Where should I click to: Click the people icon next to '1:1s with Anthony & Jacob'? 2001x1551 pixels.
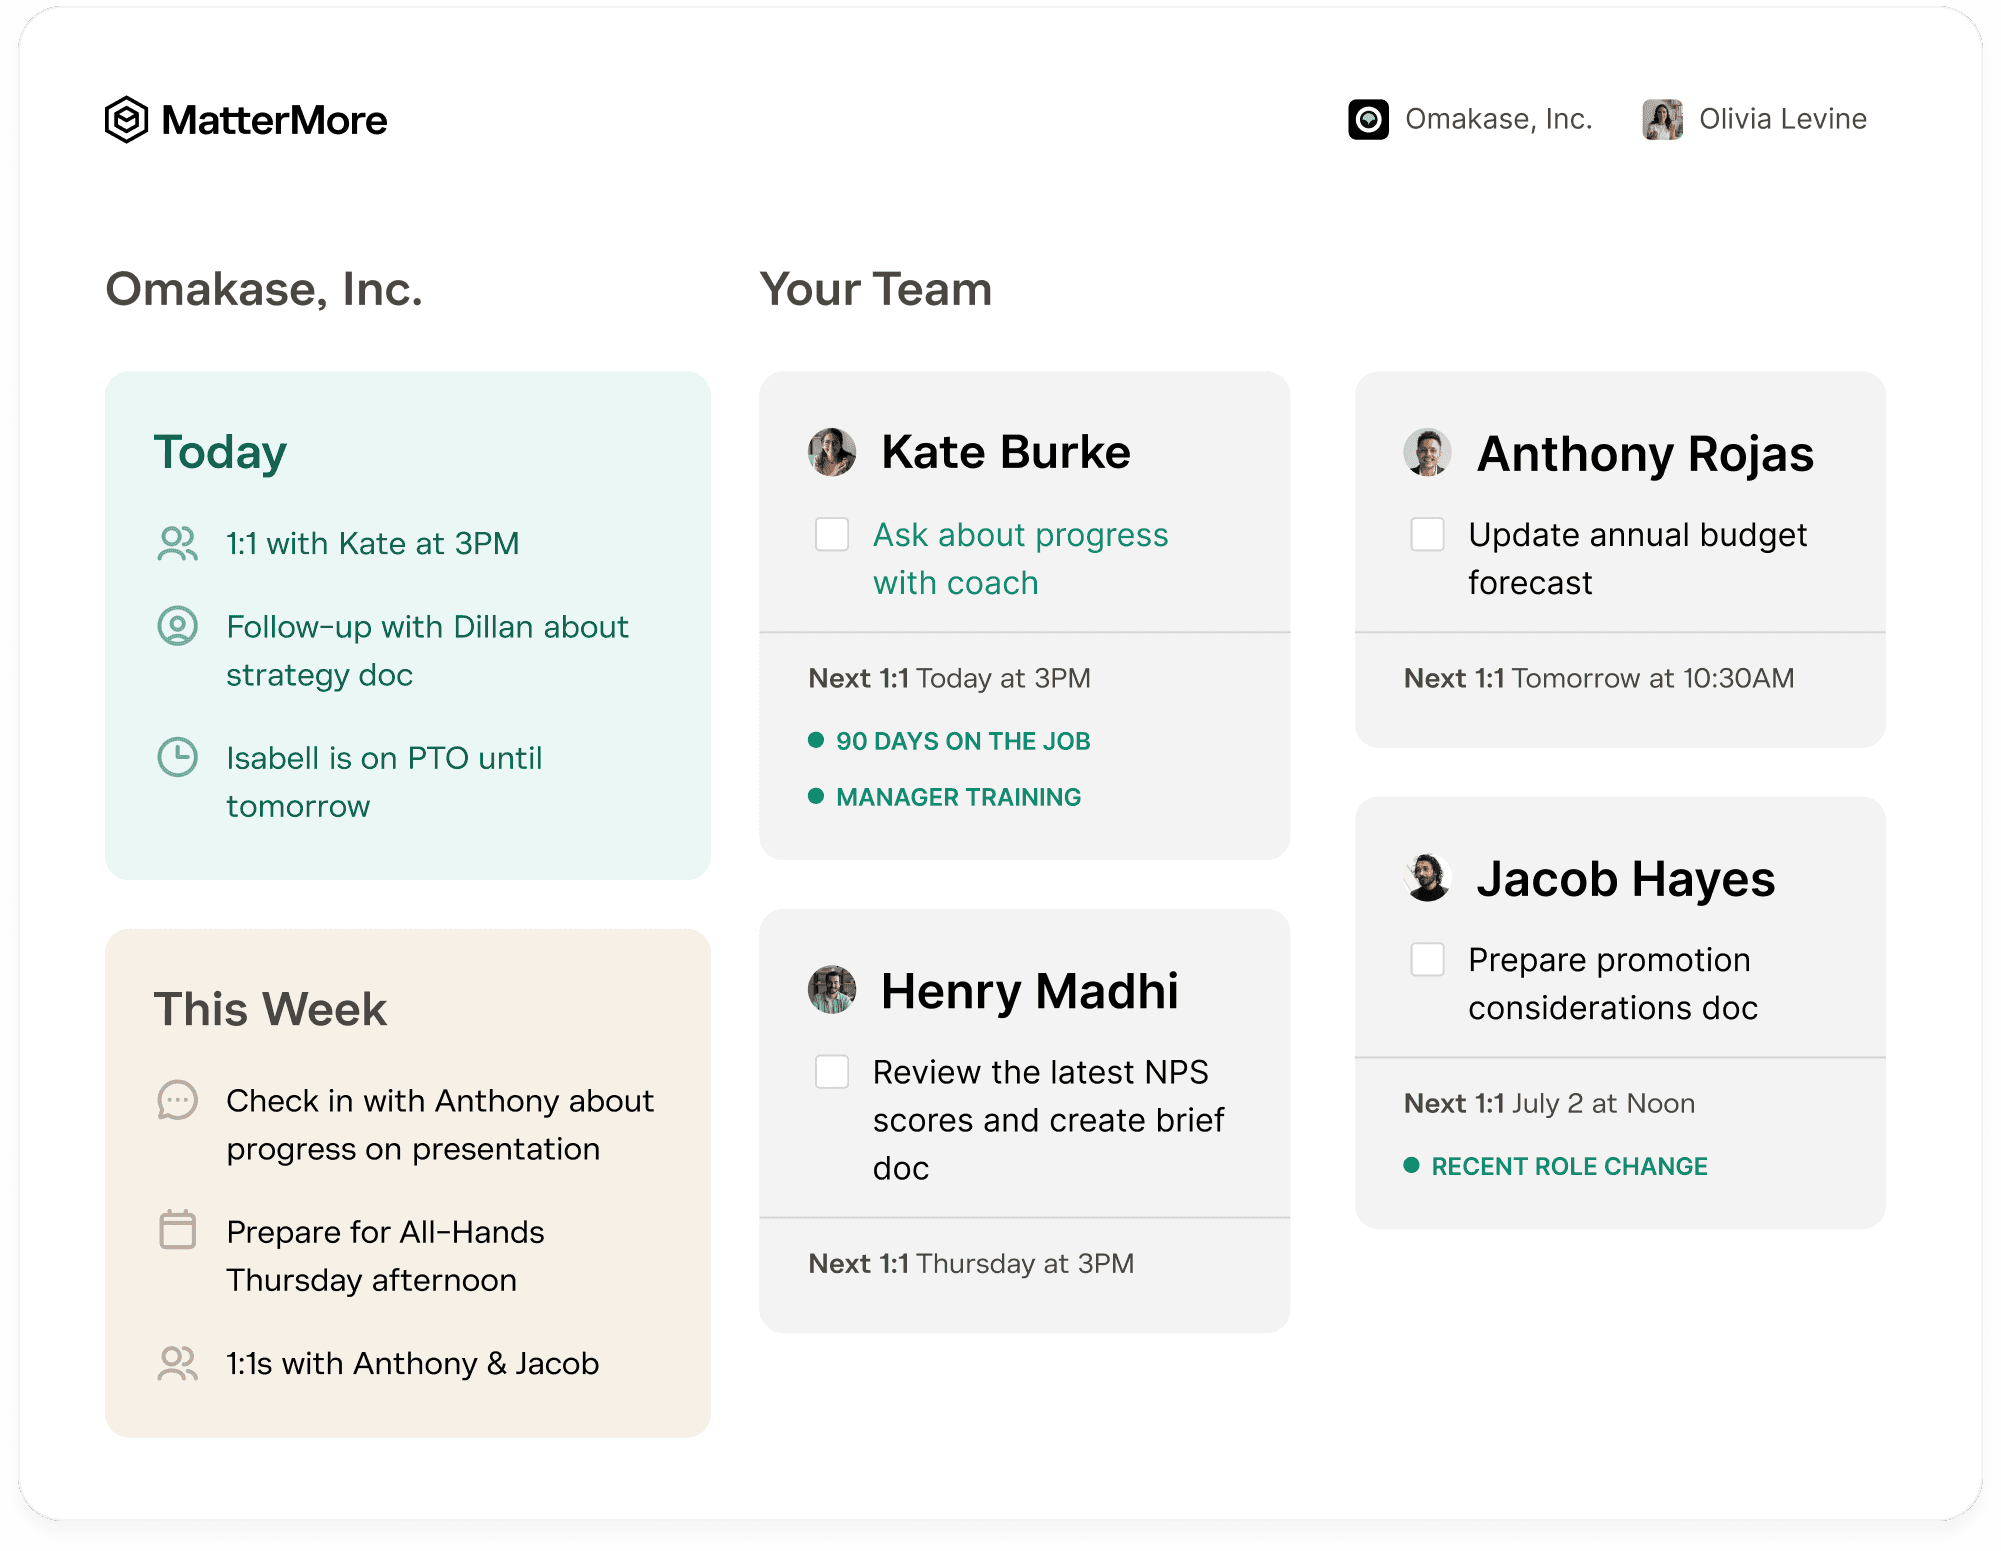[178, 1363]
